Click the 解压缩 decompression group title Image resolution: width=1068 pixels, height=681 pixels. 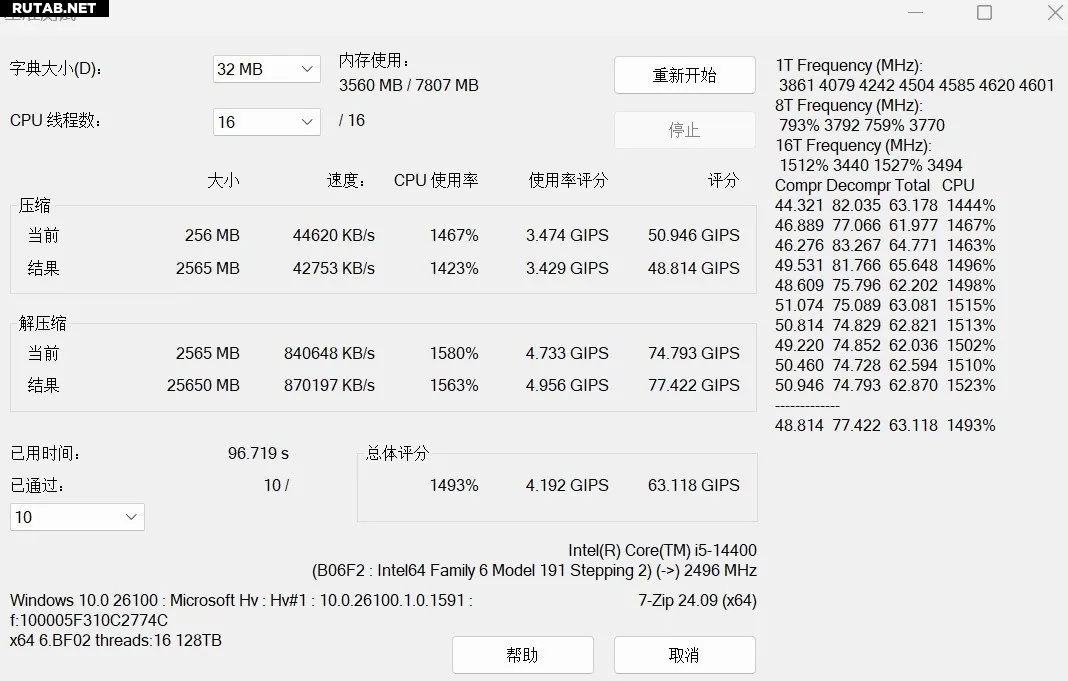pos(43,323)
